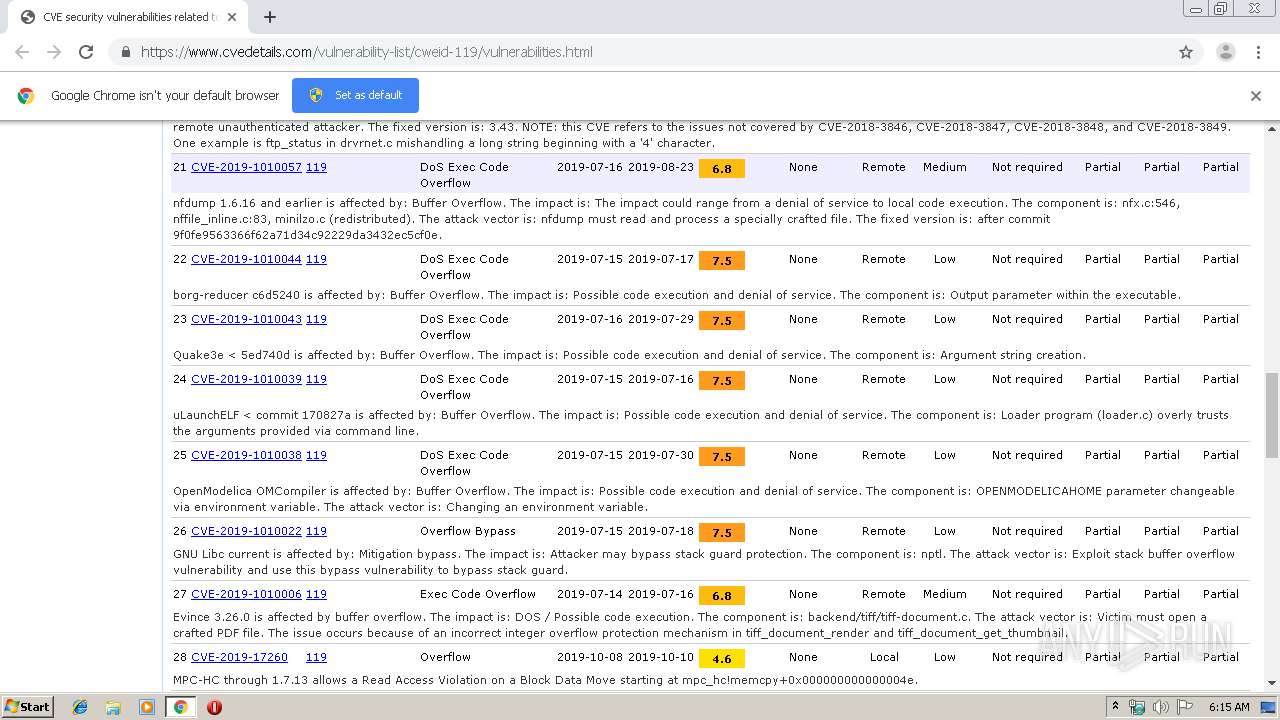Screen dimensions: 1280x720
Task: Select 'Exec Code Overflow' type of CVE-2019-1010006
Action: [478, 594]
